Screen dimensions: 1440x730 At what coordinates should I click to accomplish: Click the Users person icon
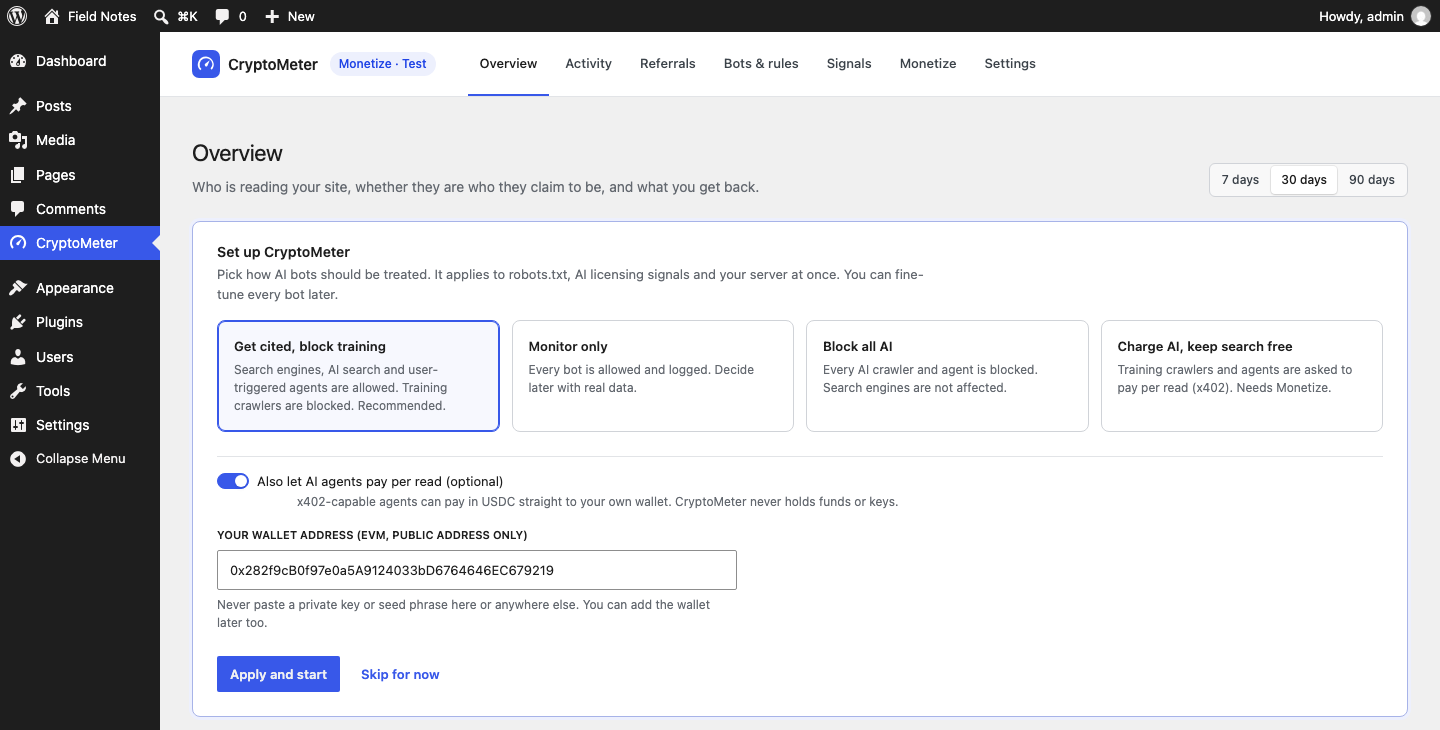click(x=18, y=357)
